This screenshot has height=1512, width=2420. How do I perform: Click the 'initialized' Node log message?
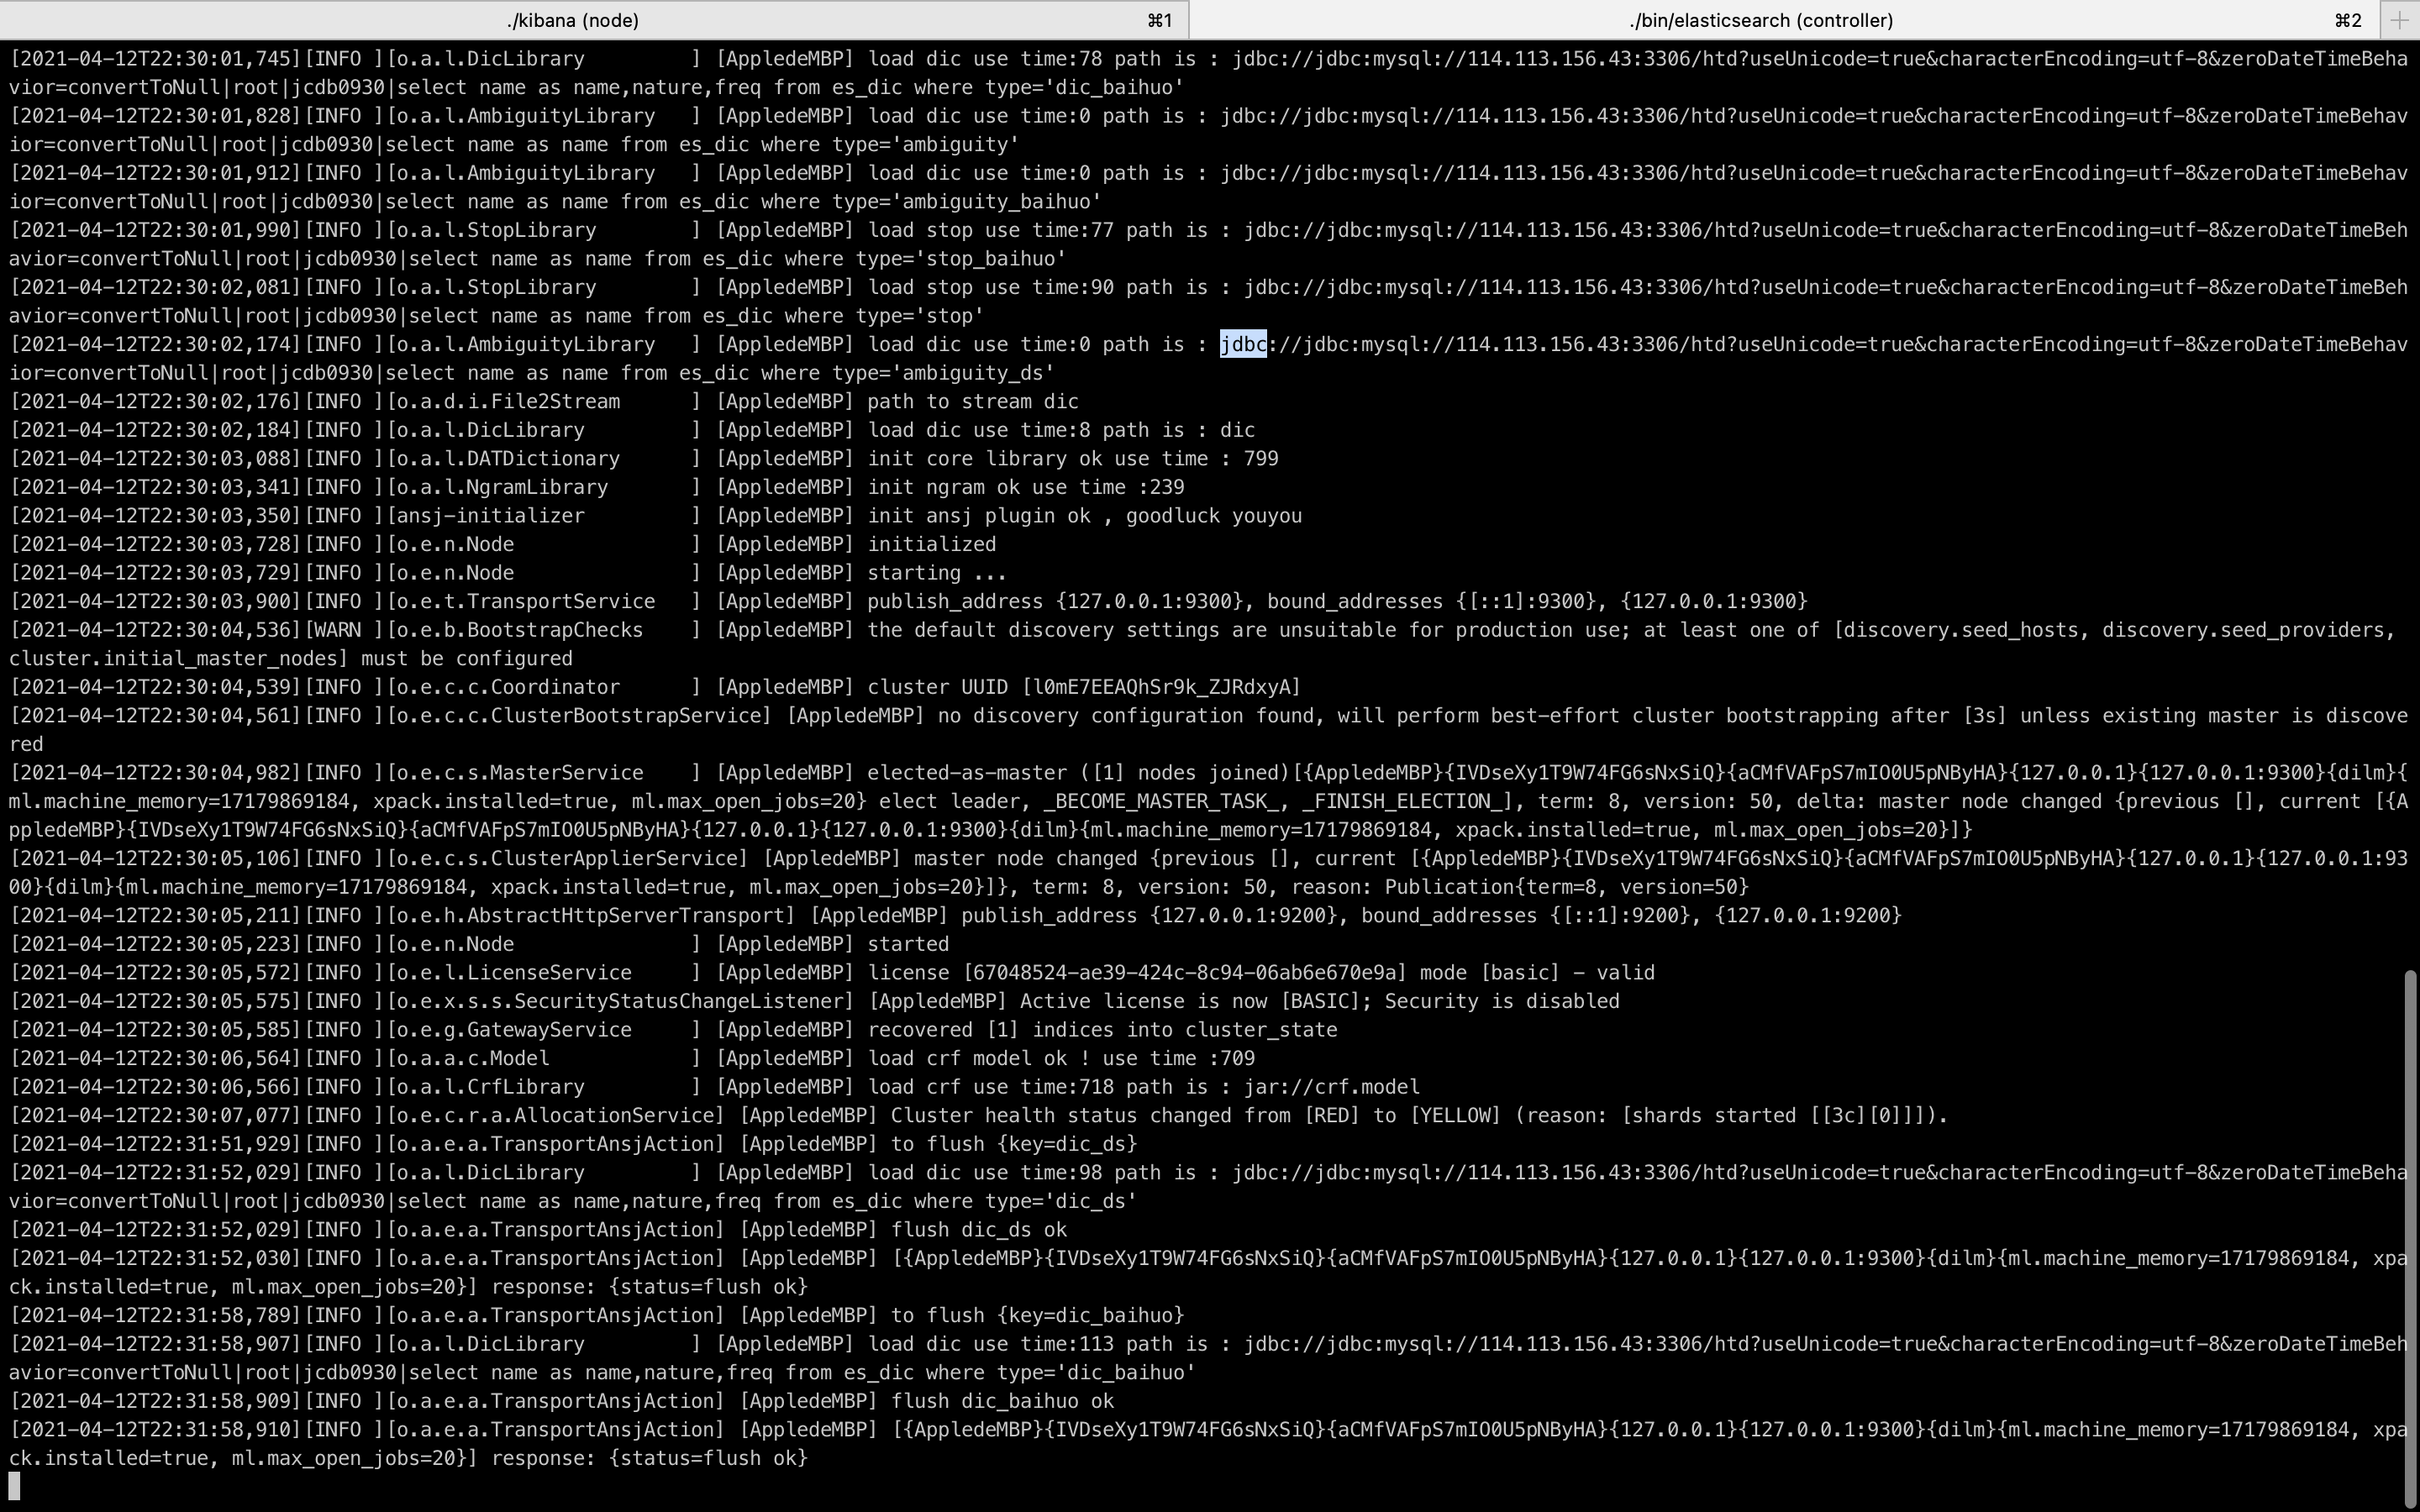932,545
